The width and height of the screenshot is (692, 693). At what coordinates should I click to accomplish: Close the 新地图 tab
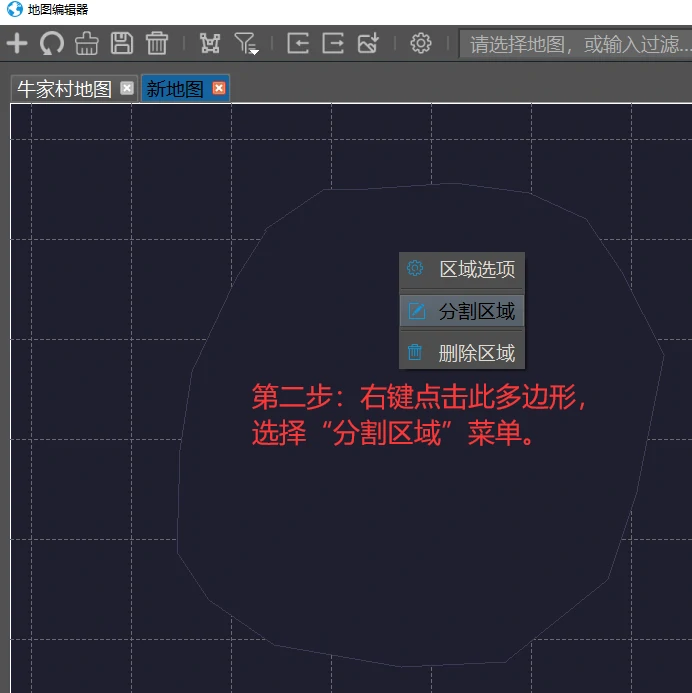click(x=219, y=88)
